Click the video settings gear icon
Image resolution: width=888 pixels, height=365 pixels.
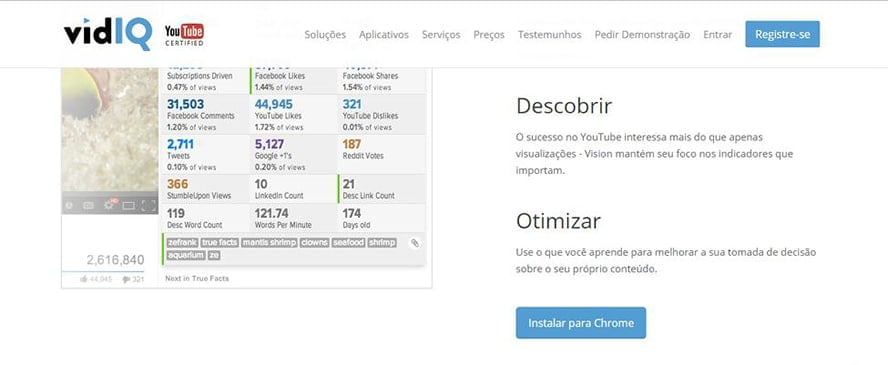tap(109, 205)
